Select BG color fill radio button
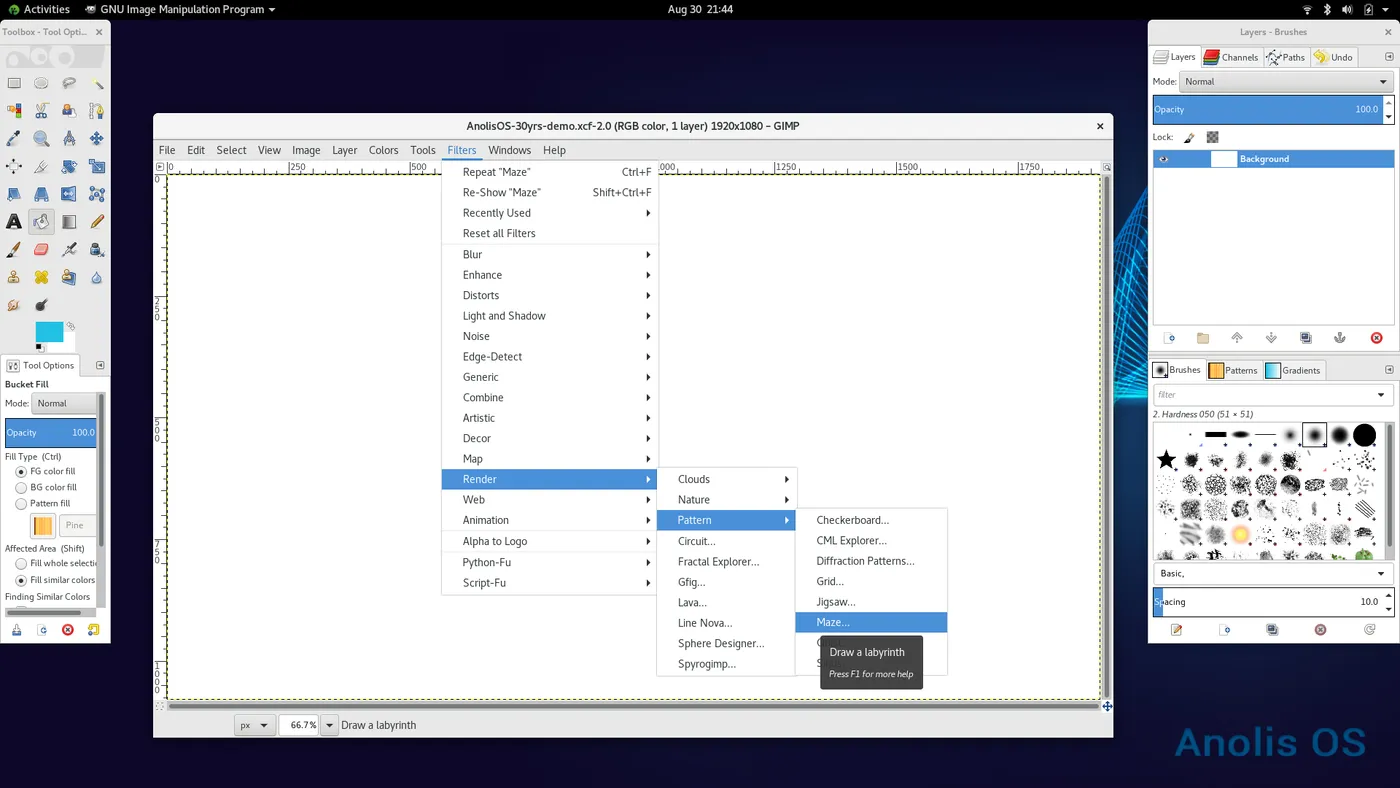The image size is (1400, 788). pos(21,488)
